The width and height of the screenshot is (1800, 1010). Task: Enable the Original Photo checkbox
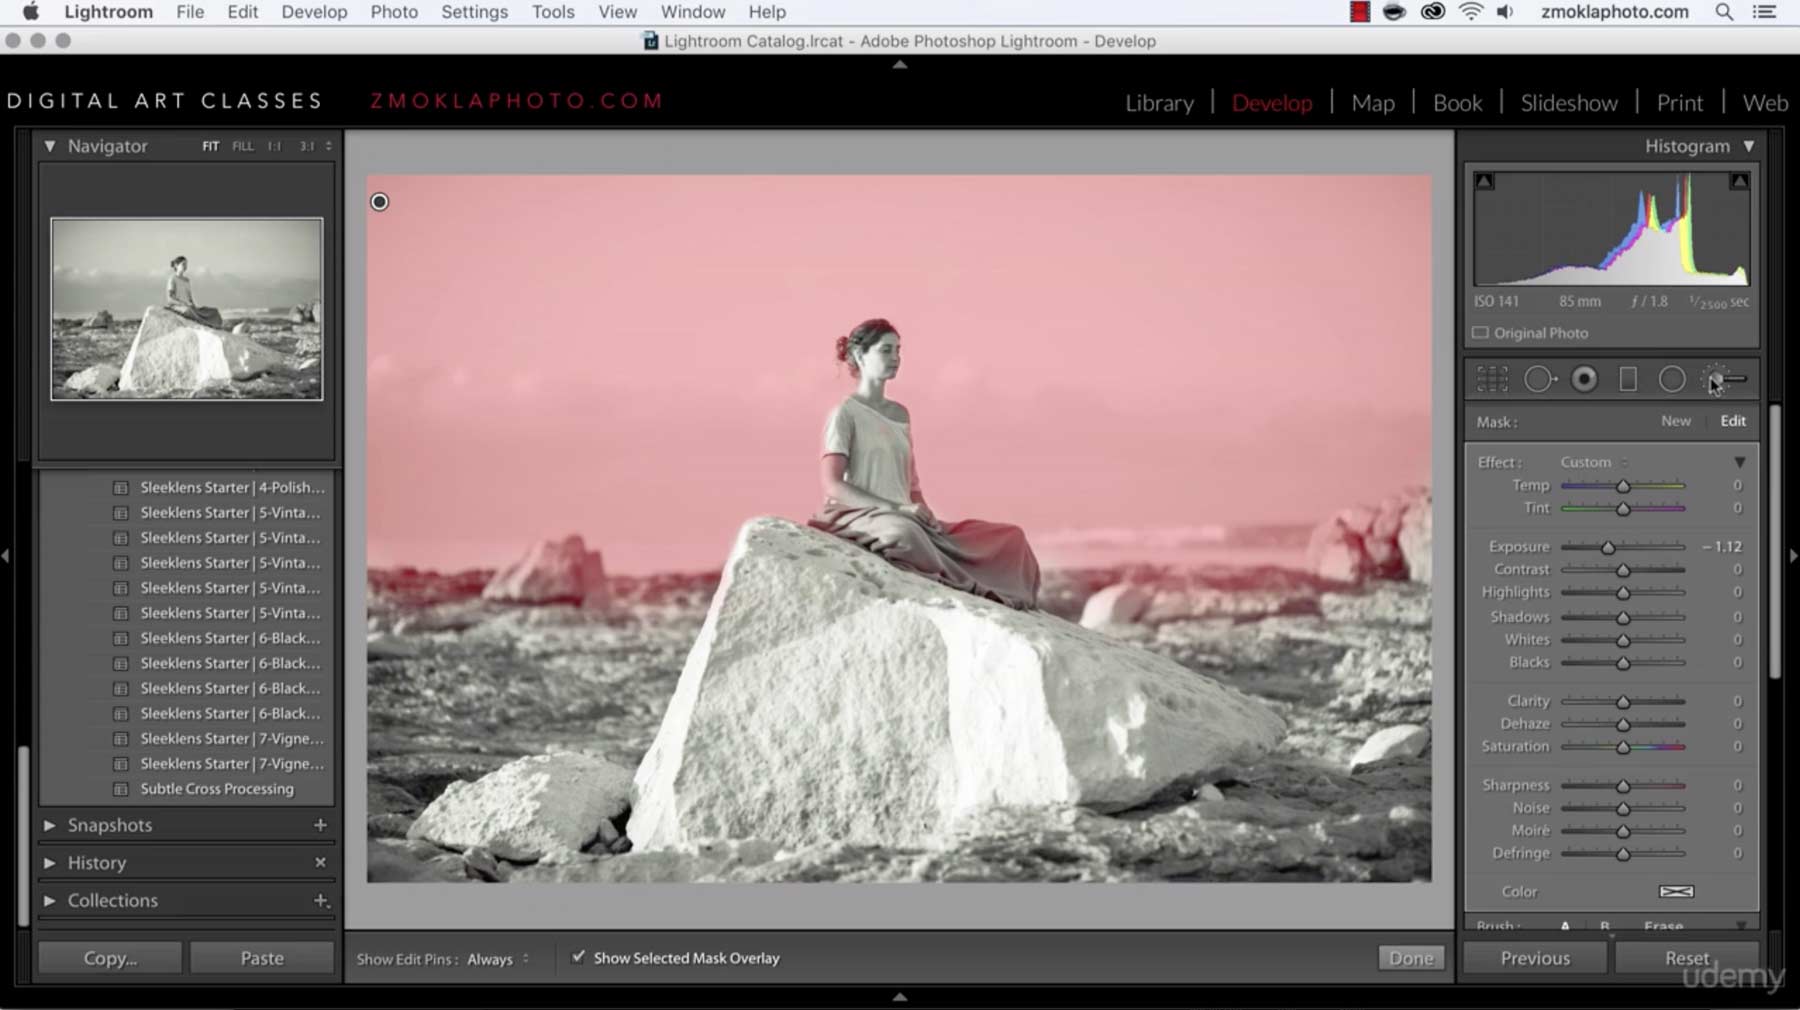pos(1480,333)
